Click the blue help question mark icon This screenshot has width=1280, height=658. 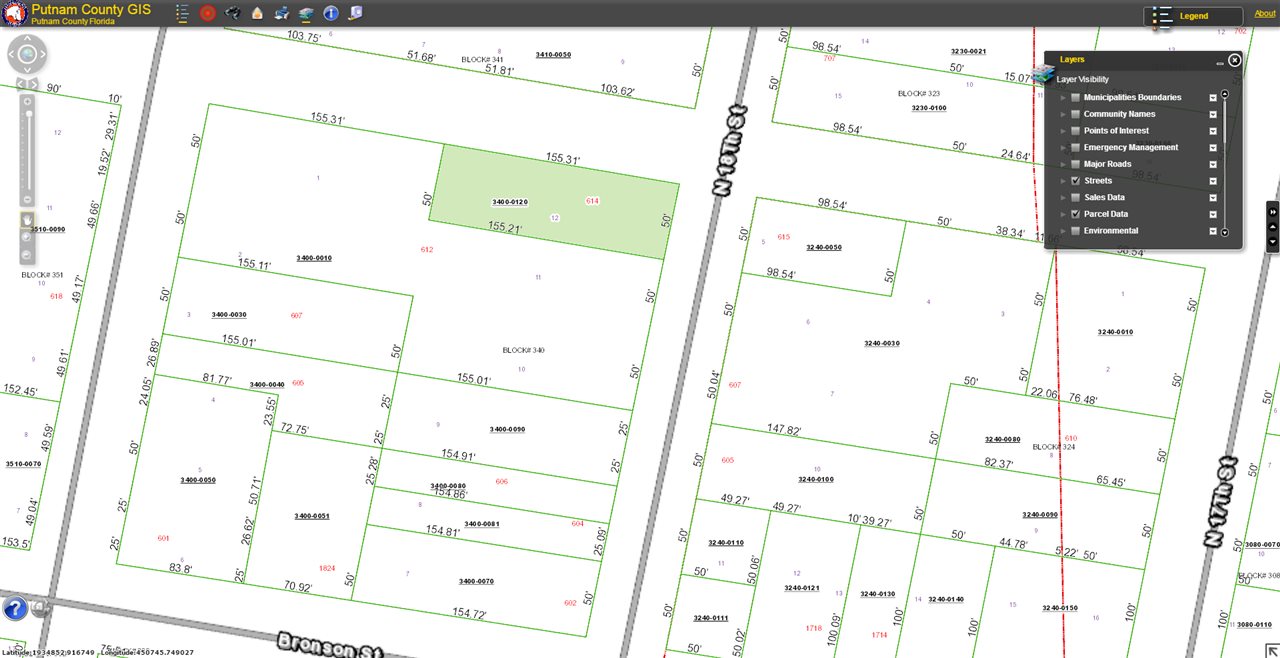(x=15, y=607)
